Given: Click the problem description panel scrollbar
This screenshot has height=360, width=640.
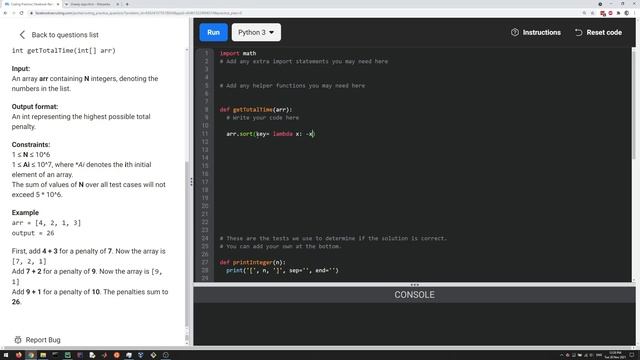Looking at the screenshot, I should tap(187, 245).
